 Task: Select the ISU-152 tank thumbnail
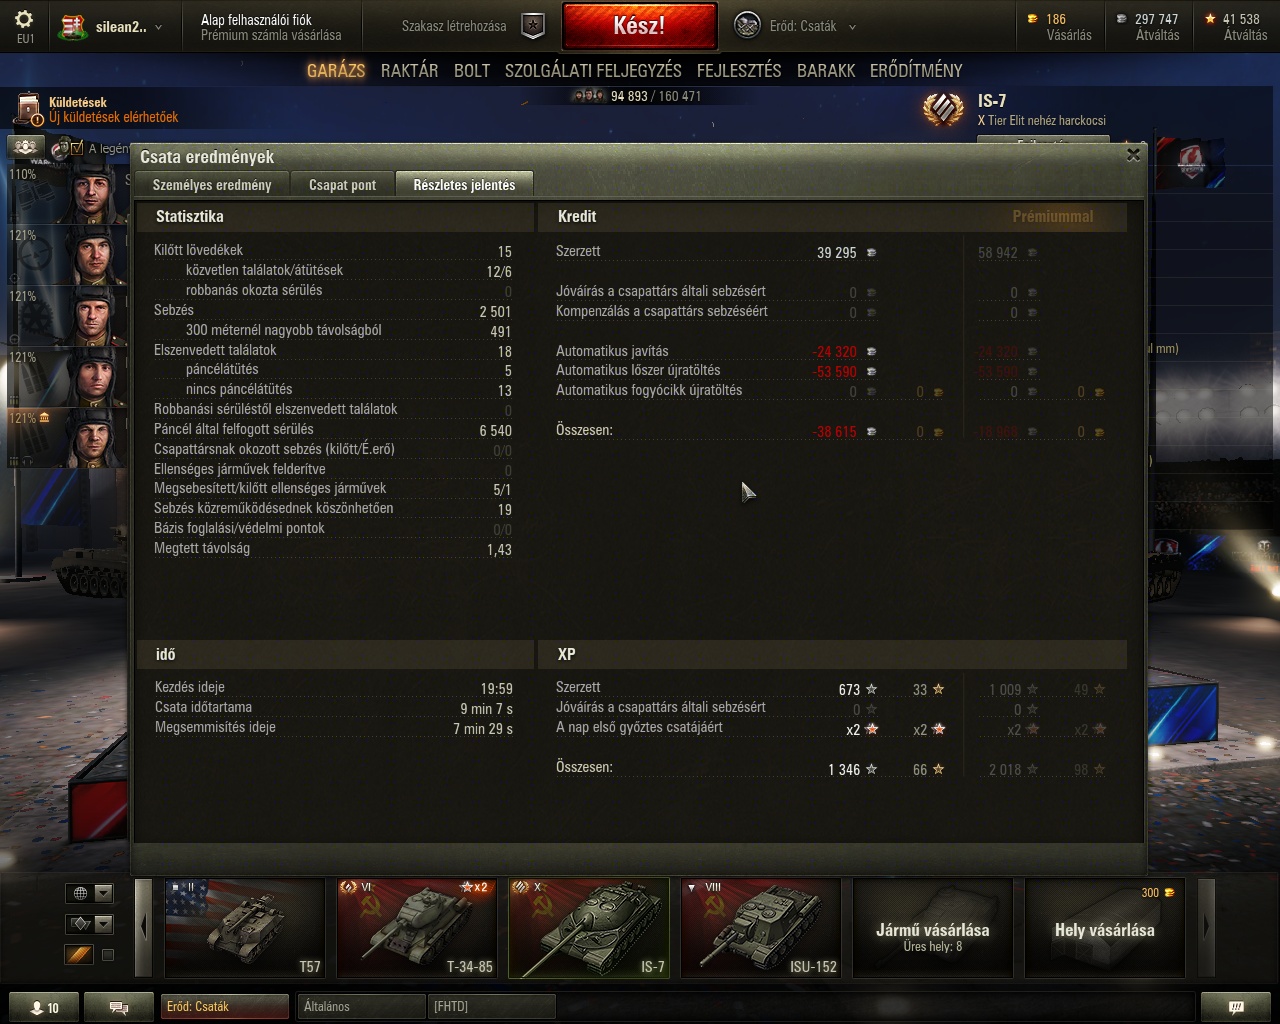(x=760, y=927)
